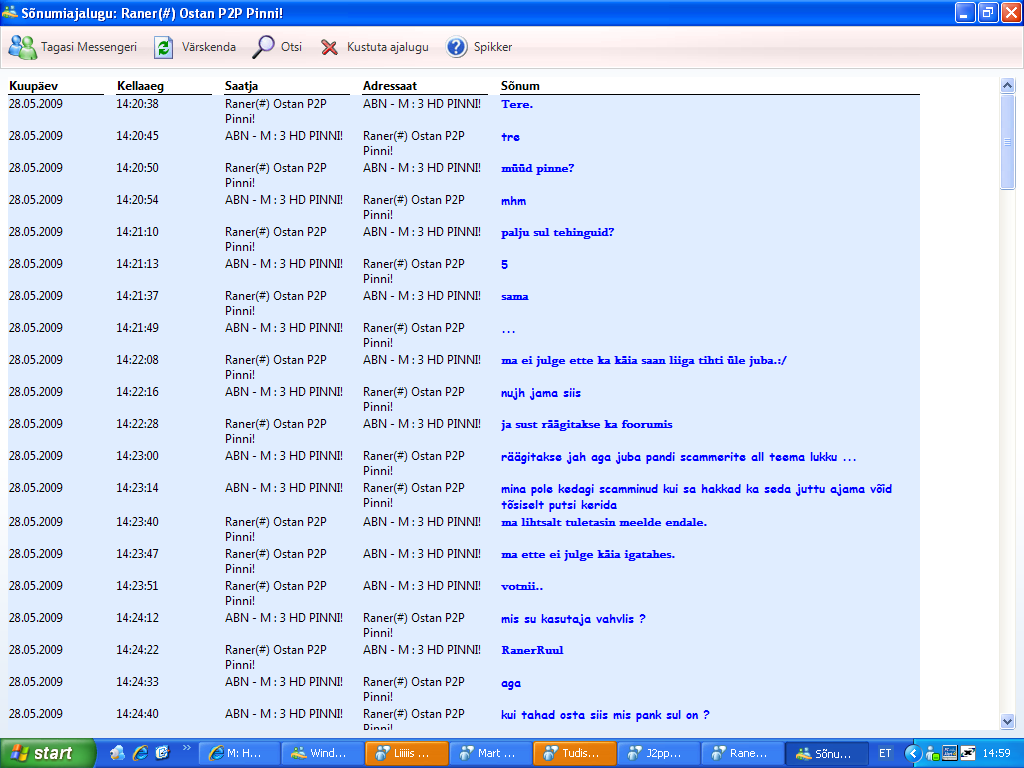Click the scrollbar down arrow

pyautogui.click(x=1007, y=721)
